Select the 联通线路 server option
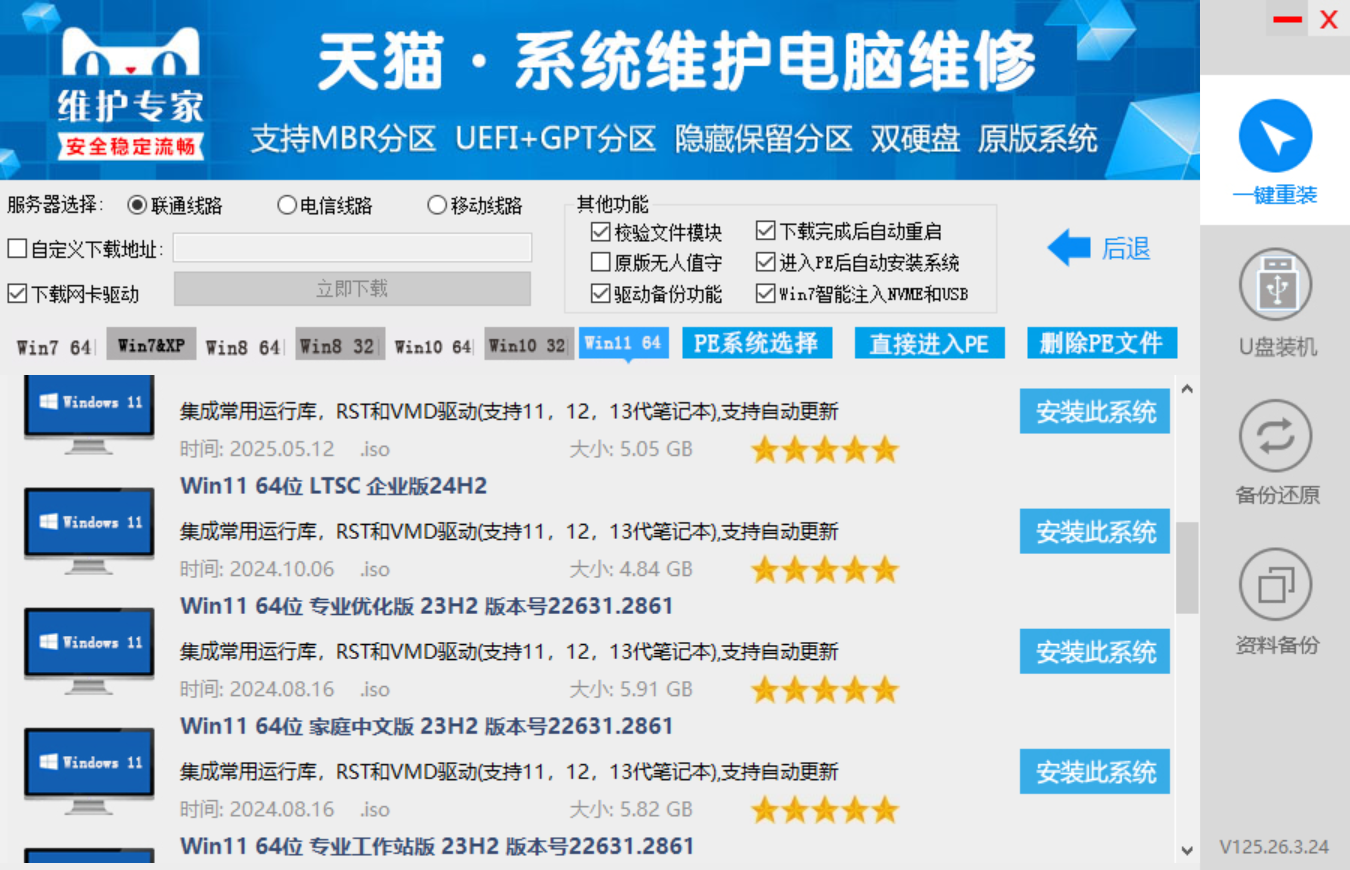Viewport: 1350px width, 870px height. click(x=175, y=206)
